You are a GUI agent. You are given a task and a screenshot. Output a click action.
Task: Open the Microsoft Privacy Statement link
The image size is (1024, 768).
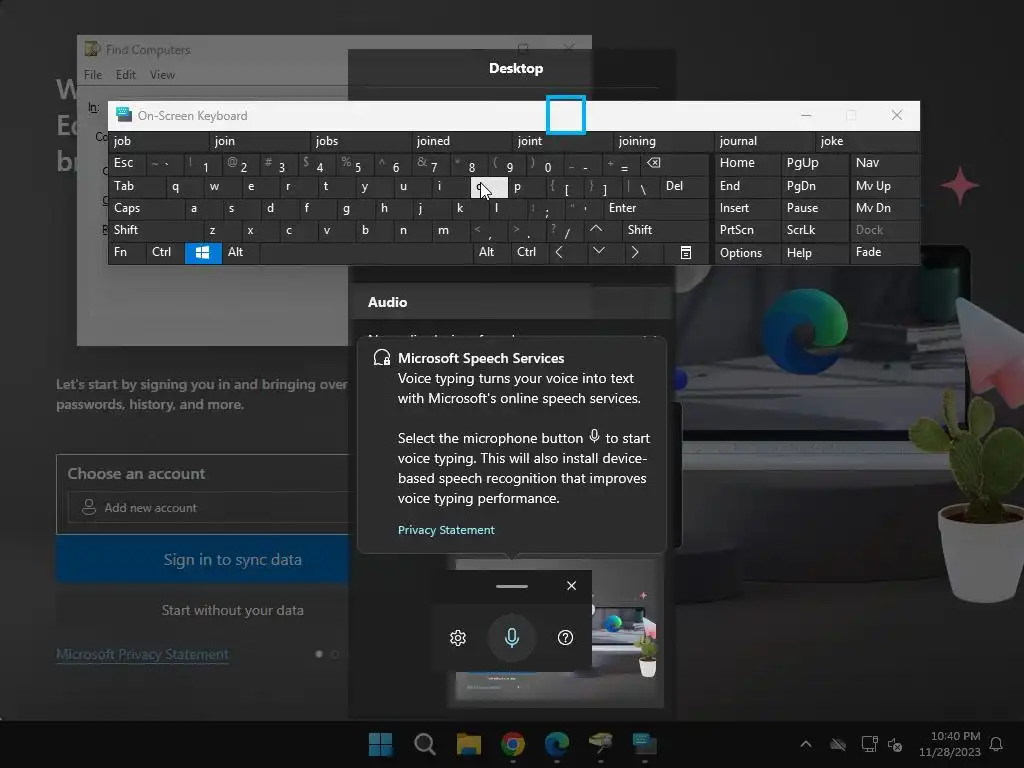click(142, 654)
